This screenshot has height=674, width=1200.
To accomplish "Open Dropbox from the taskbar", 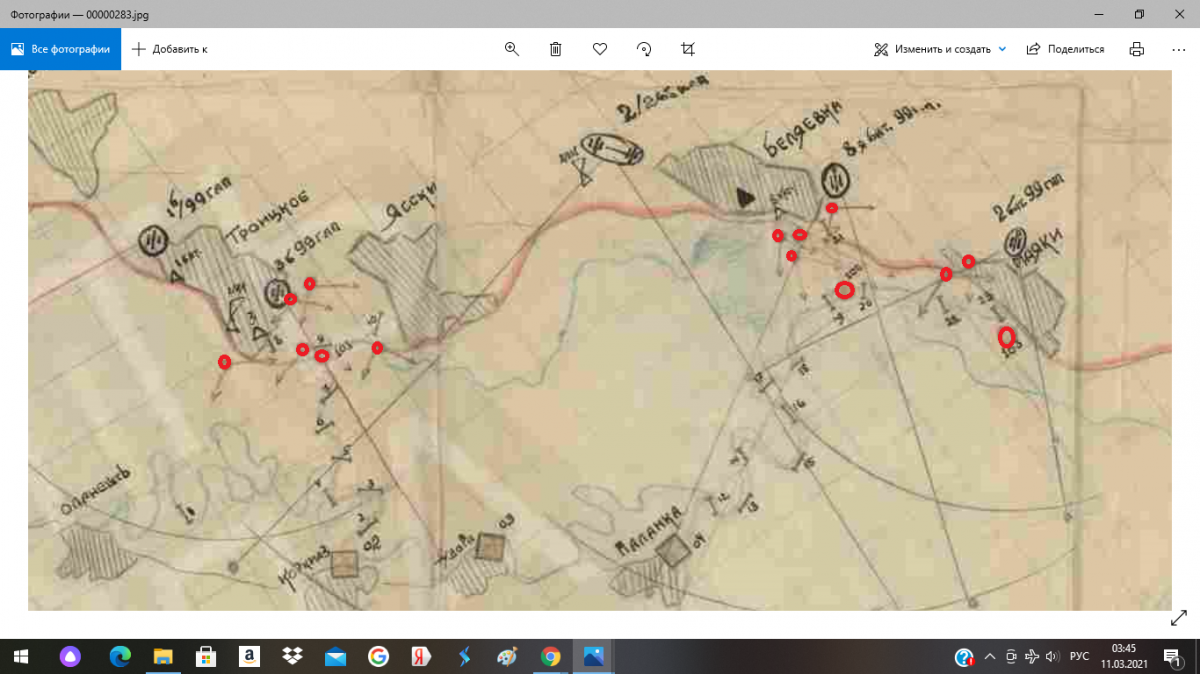I will [x=292, y=657].
